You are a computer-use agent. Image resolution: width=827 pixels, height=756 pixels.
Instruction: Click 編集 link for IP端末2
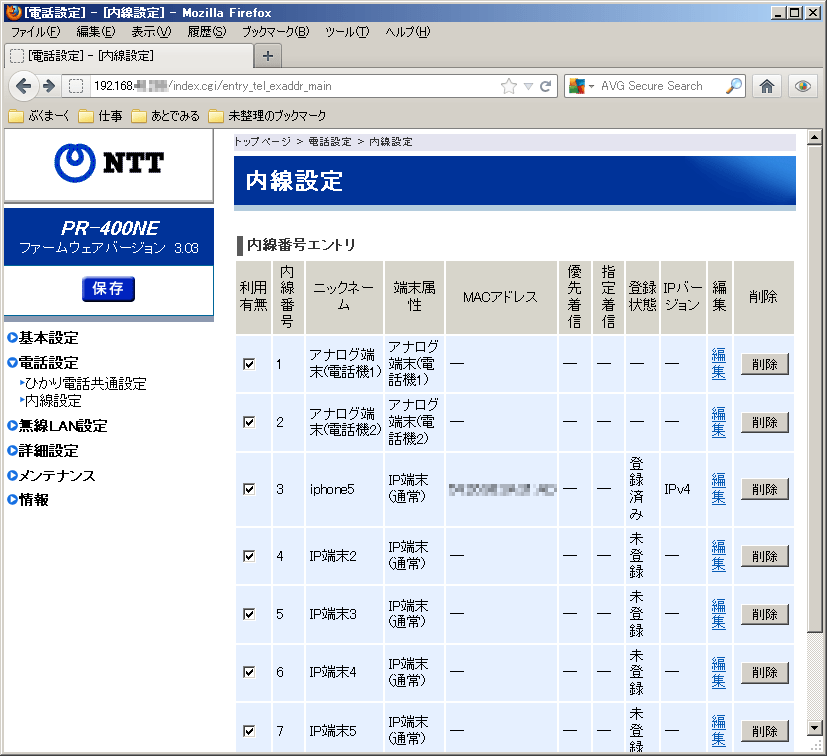718,556
